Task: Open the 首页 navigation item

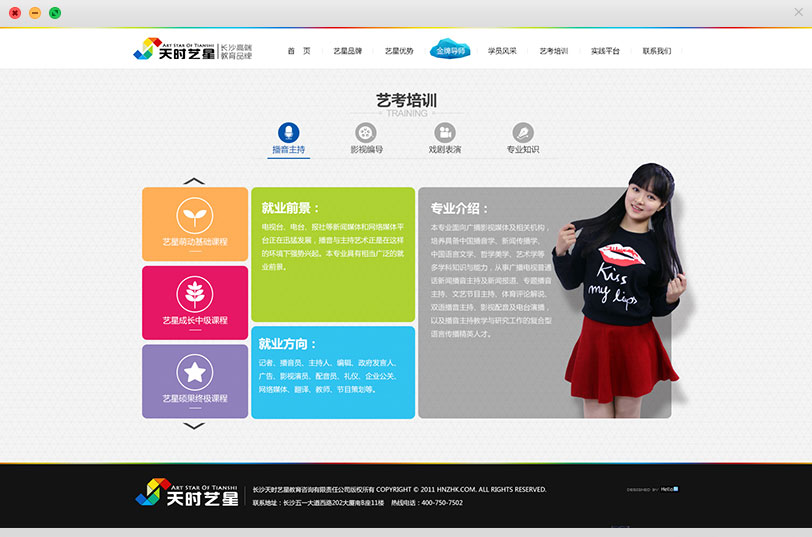Action: [299, 50]
